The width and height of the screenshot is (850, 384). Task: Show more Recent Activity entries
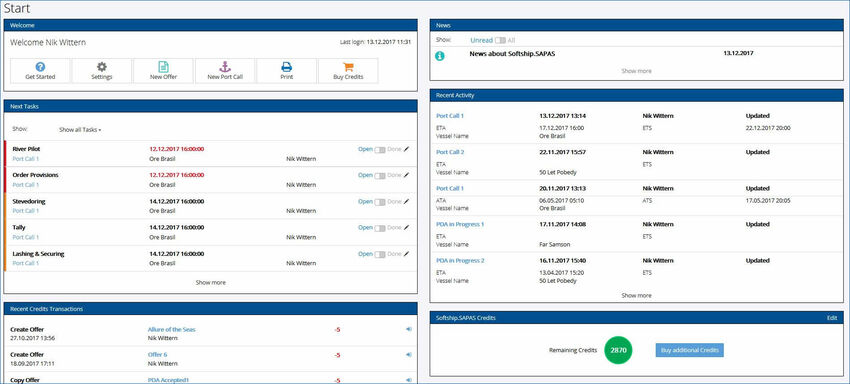click(x=636, y=296)
